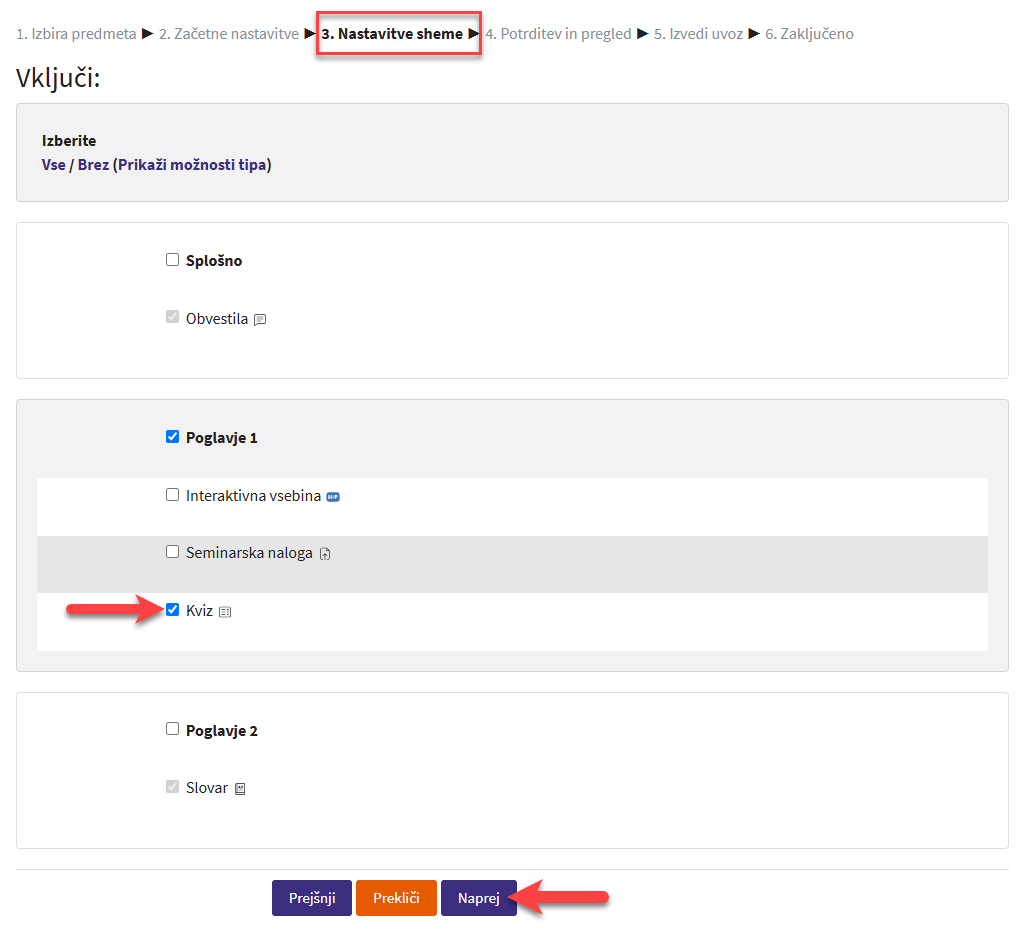This screenshot has height=934, width=1023.
Task: Click the quiz icon beside Kviz
Action: tap(225, 612)
